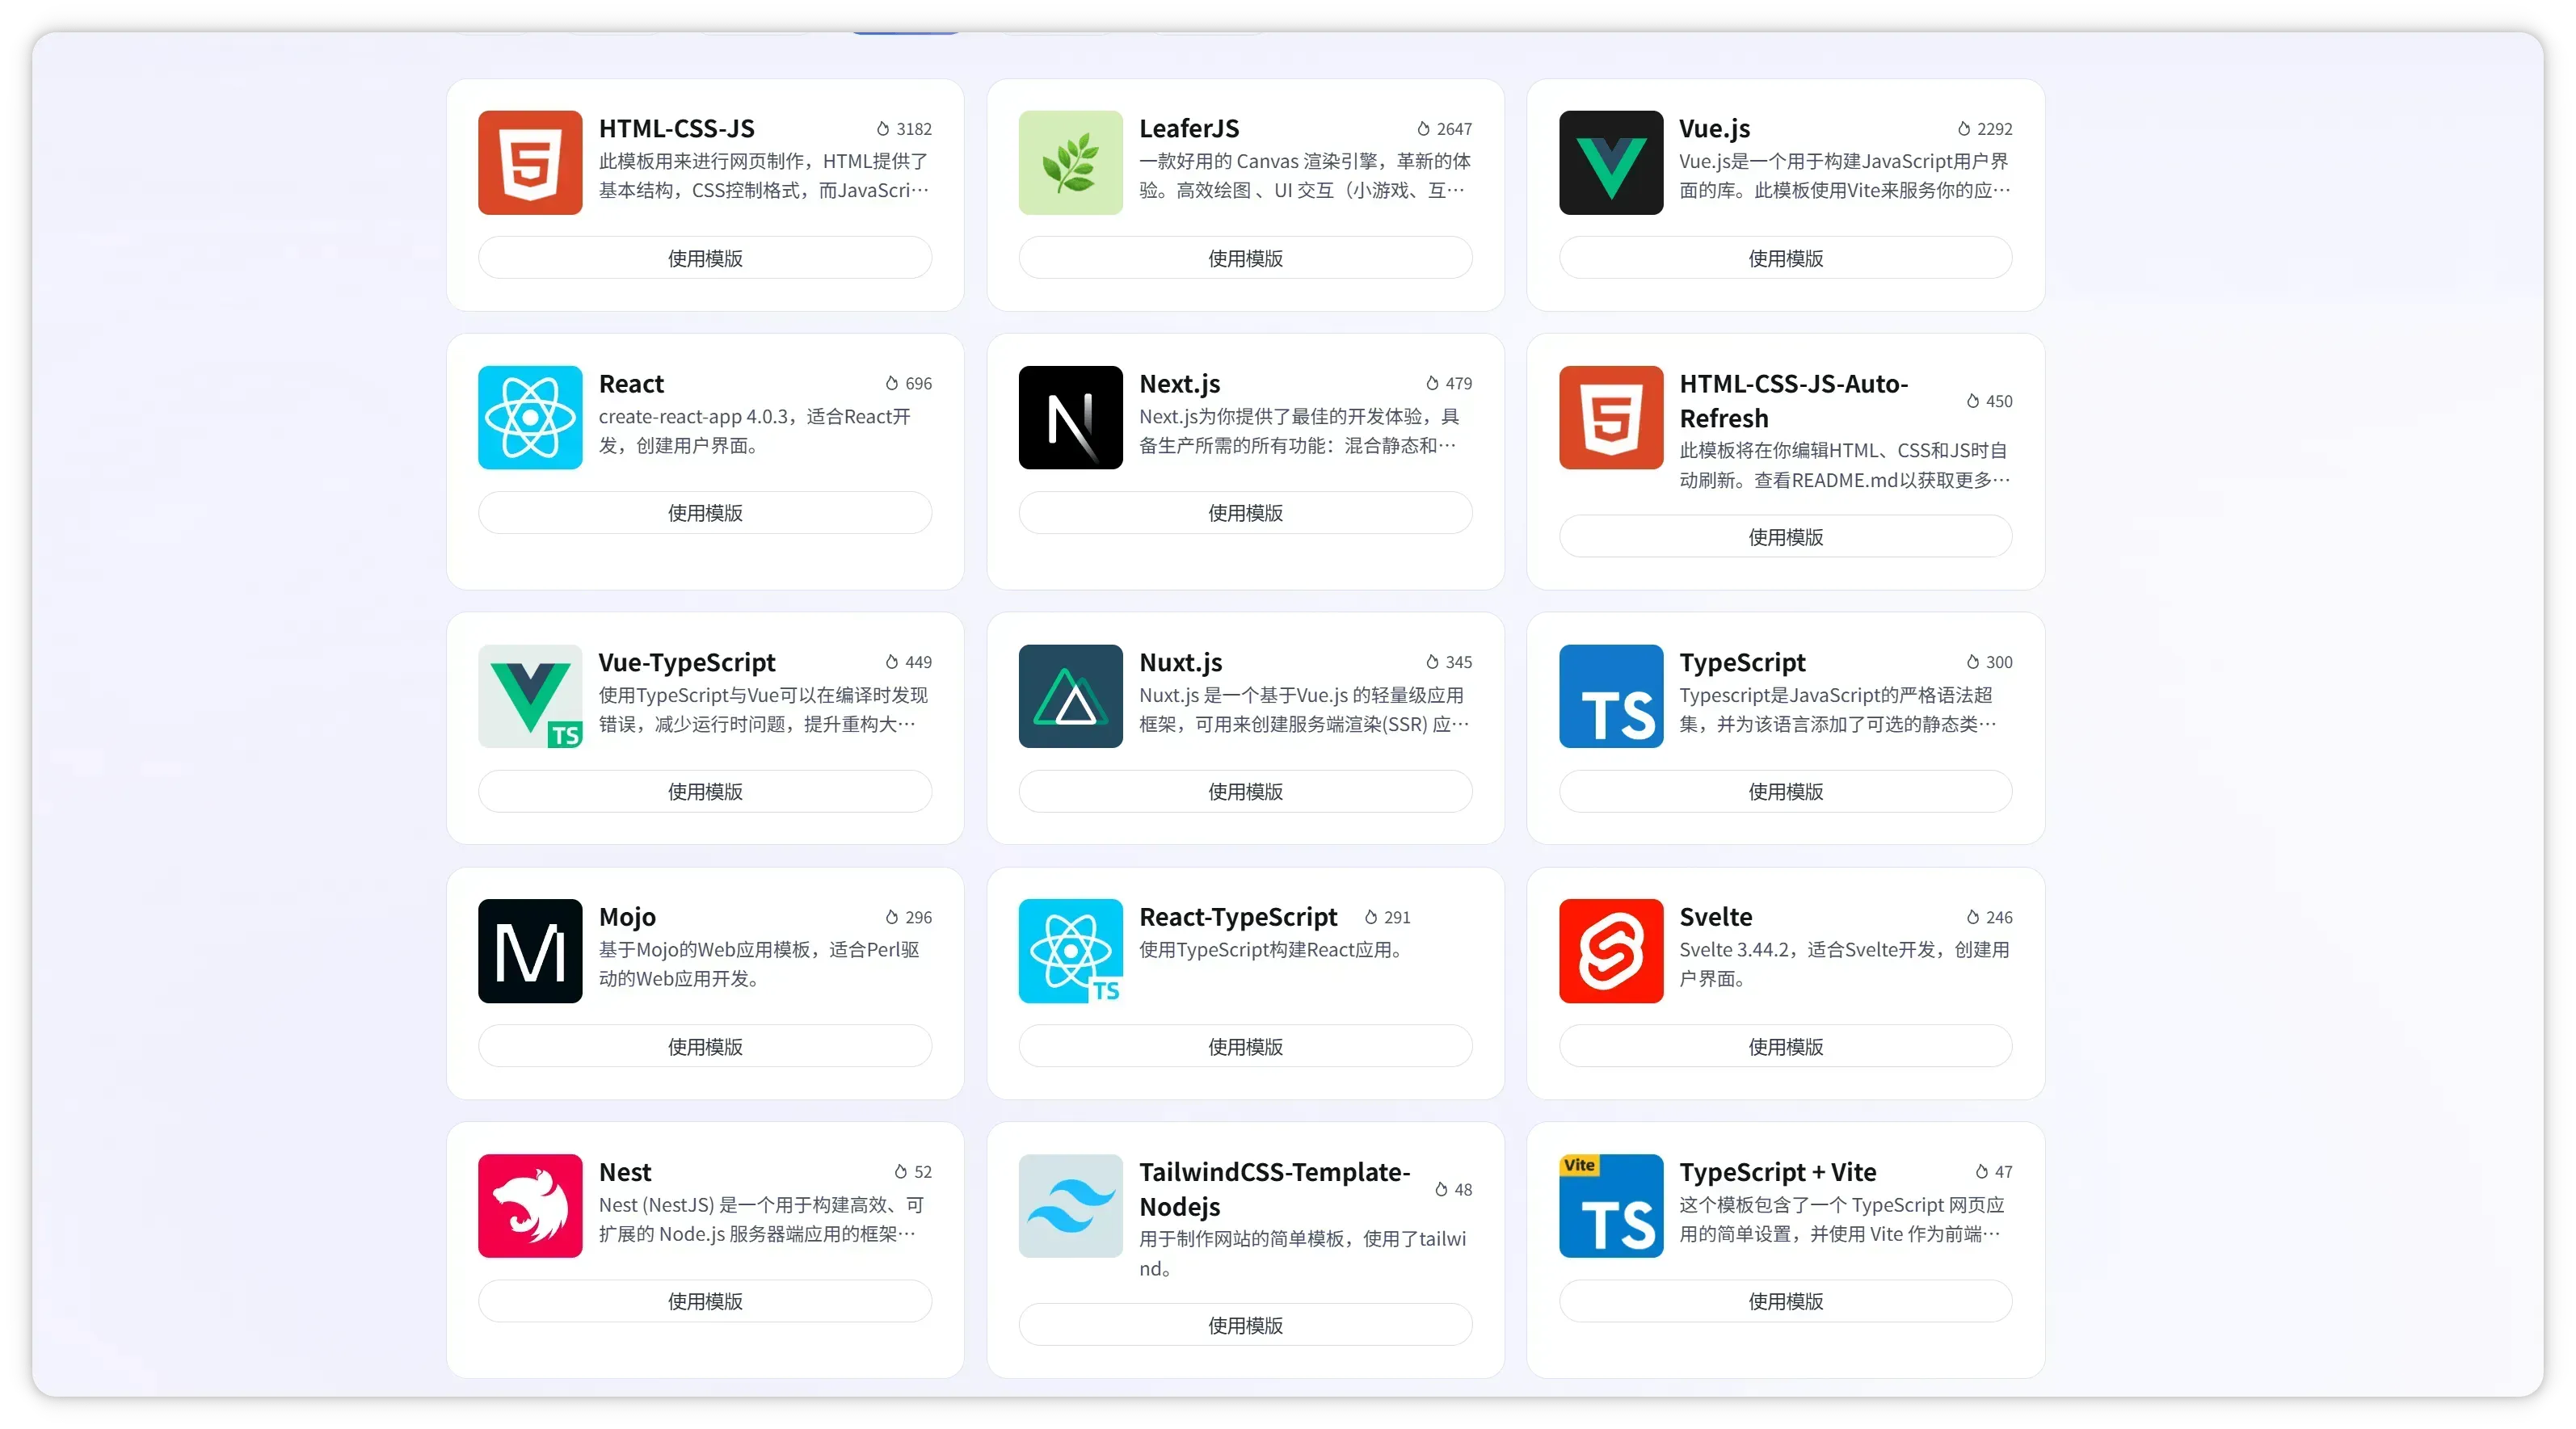Open the HTML-CSS-JS-Auto-Refresh title link
Viewport: 2576px width, 1429px height.
(1792, 401)
